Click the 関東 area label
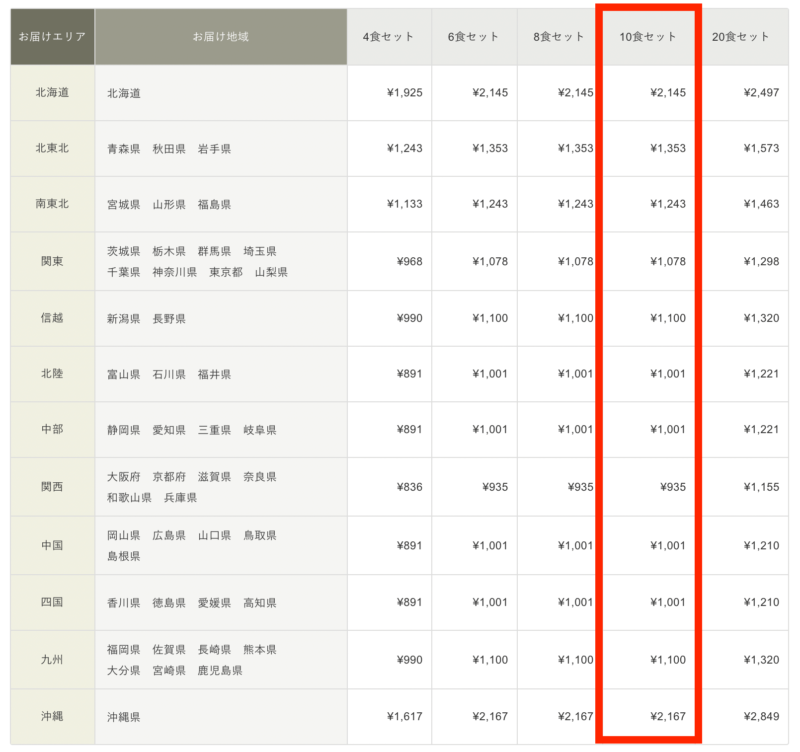The width and height of the screenshot is (800, 752). 52,261
